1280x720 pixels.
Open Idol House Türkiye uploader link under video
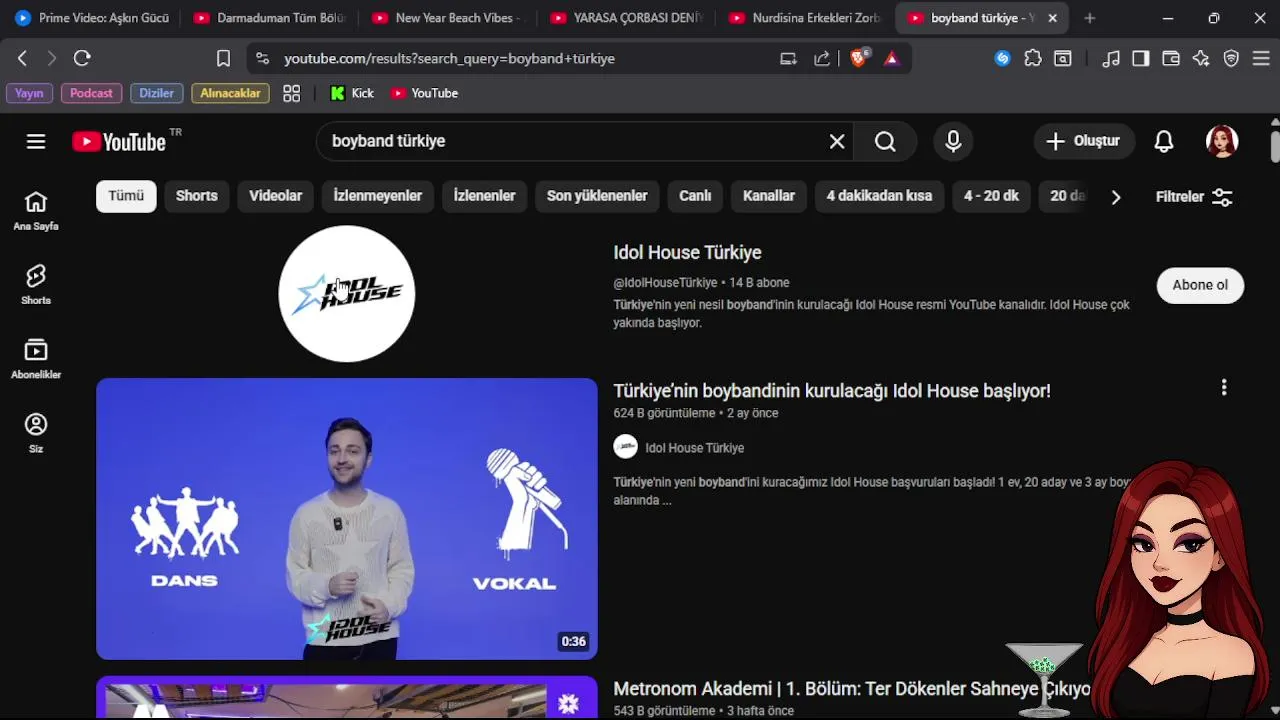pyautogui.click(x=694, y=448)
